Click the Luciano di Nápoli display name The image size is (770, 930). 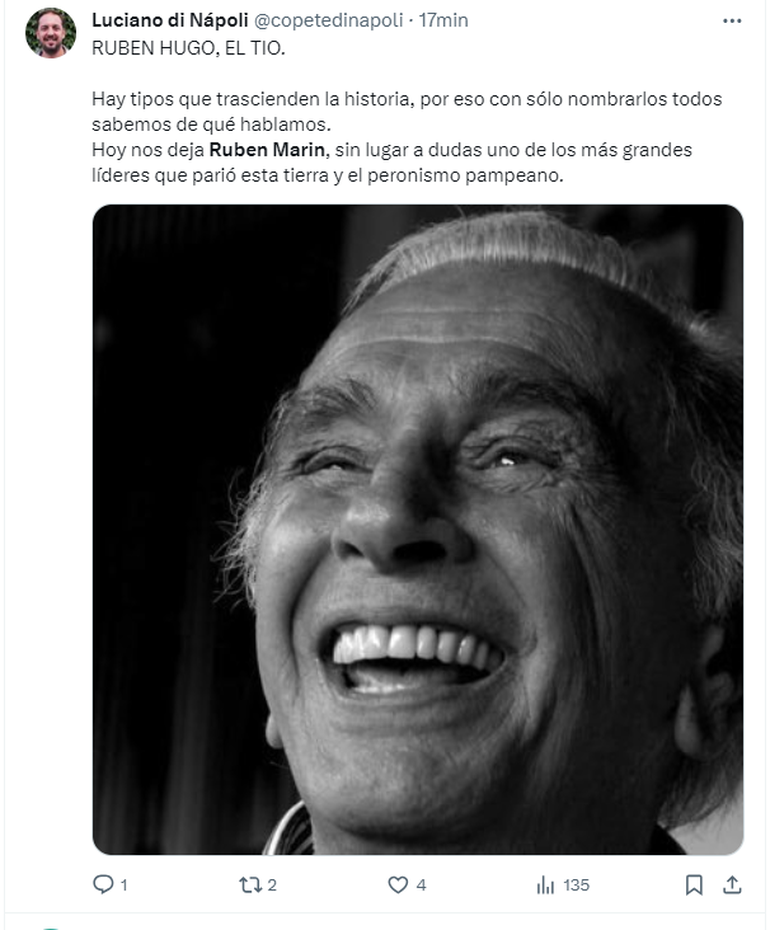click(x=170, y=20)
